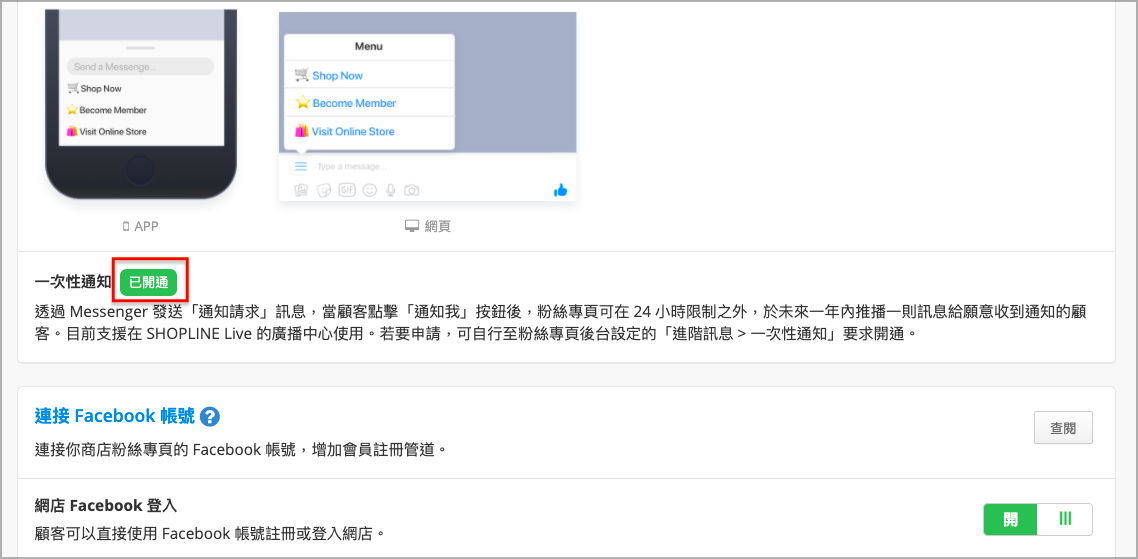Click the 已開通 status badge
Screen dimensions: 1138x559
click(x=149, y=282)
